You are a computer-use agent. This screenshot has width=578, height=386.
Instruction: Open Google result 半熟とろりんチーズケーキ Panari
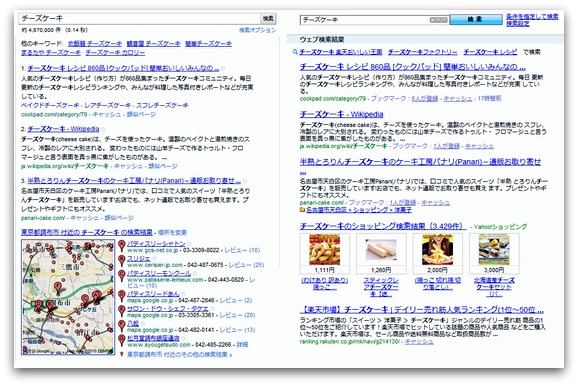coord(134,181)
